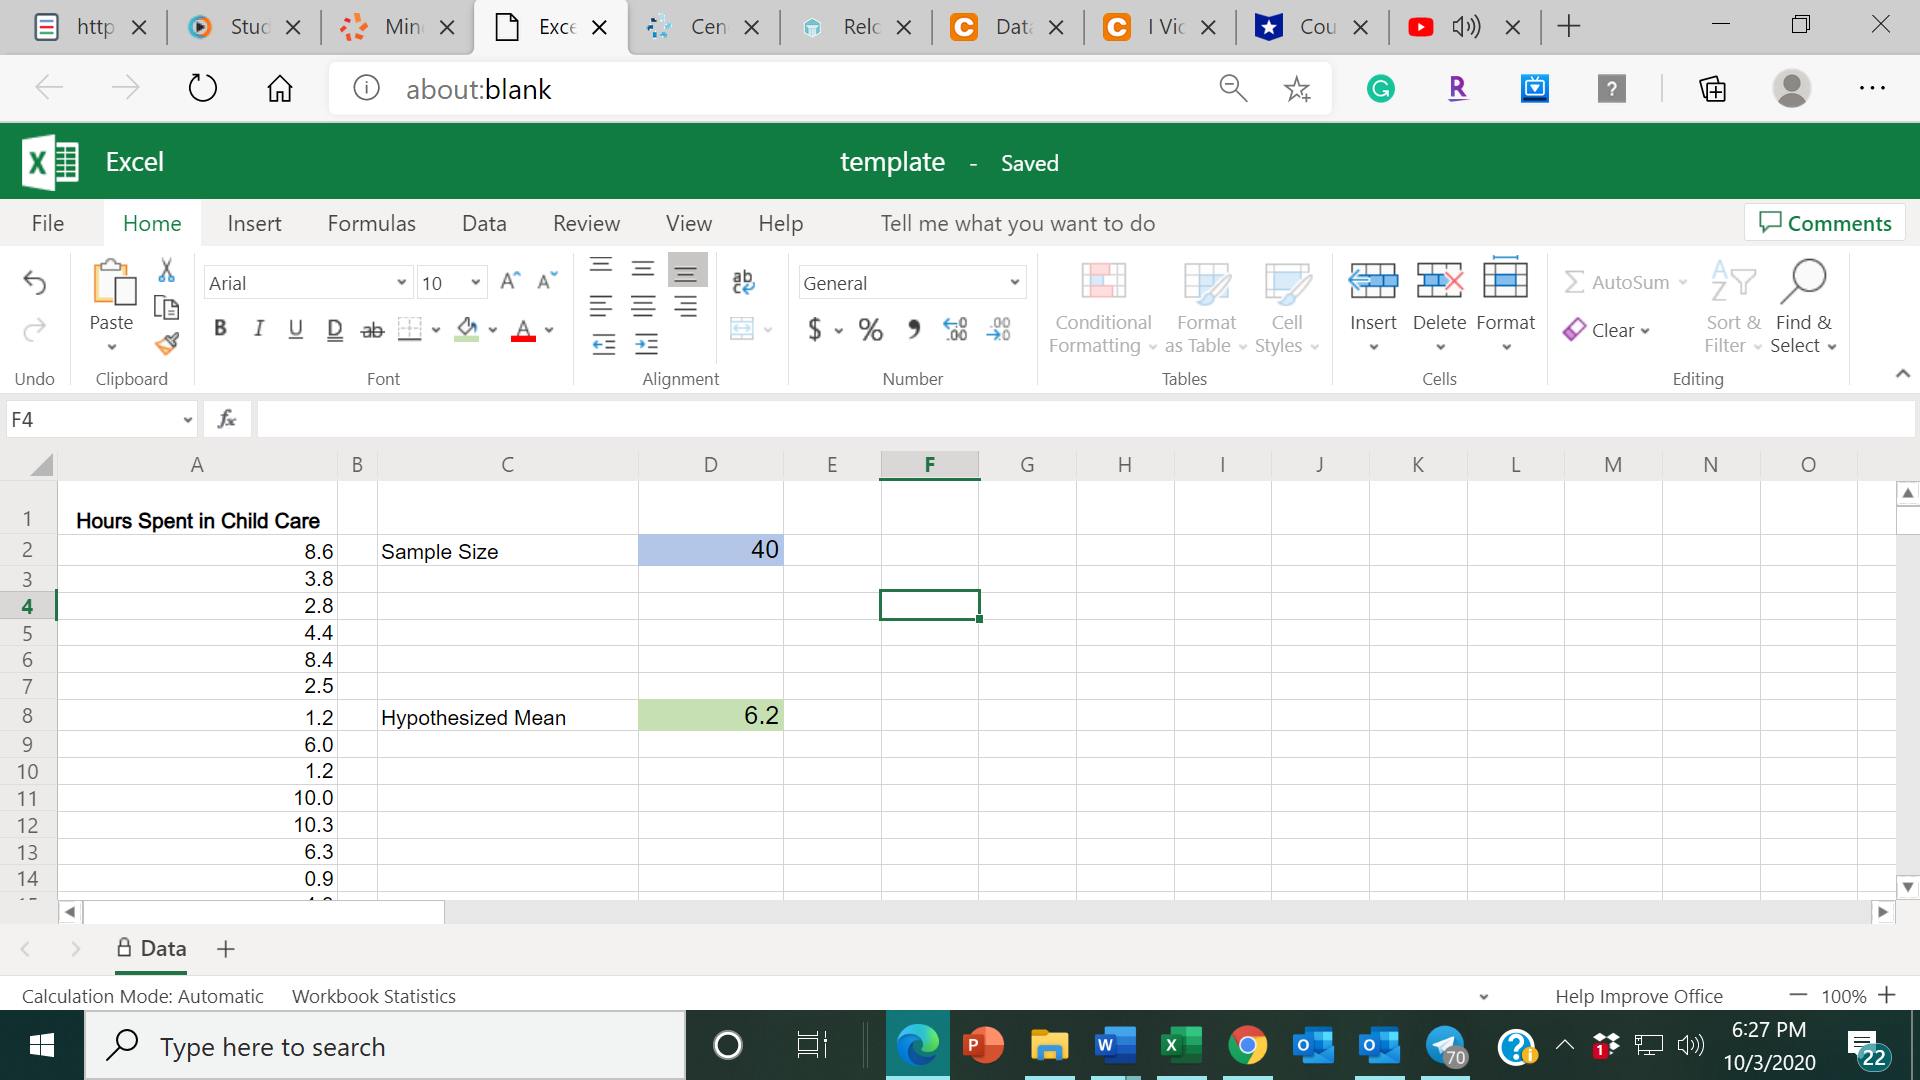
Task: Click the Wrap Text icon
Action: [x=743, y=282]
